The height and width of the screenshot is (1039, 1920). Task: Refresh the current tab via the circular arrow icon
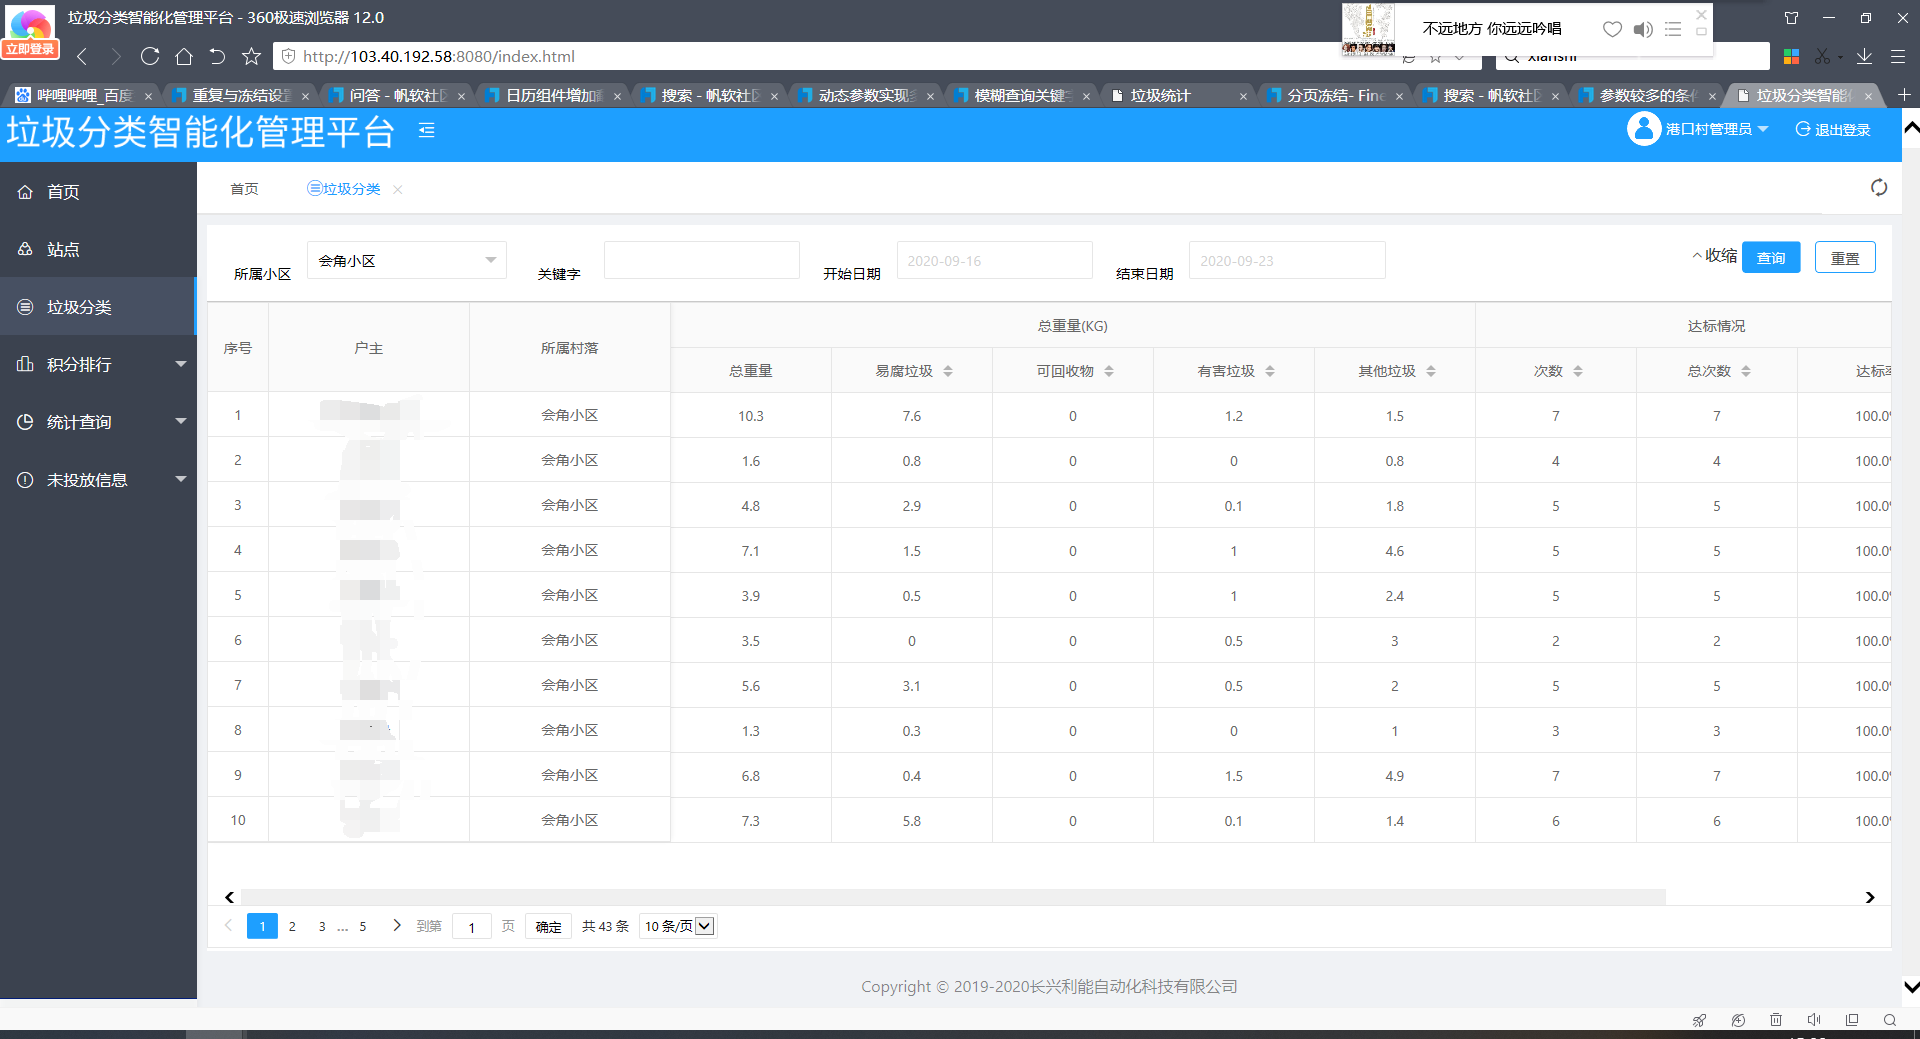pyautogui.click(x=1879, y=188)
